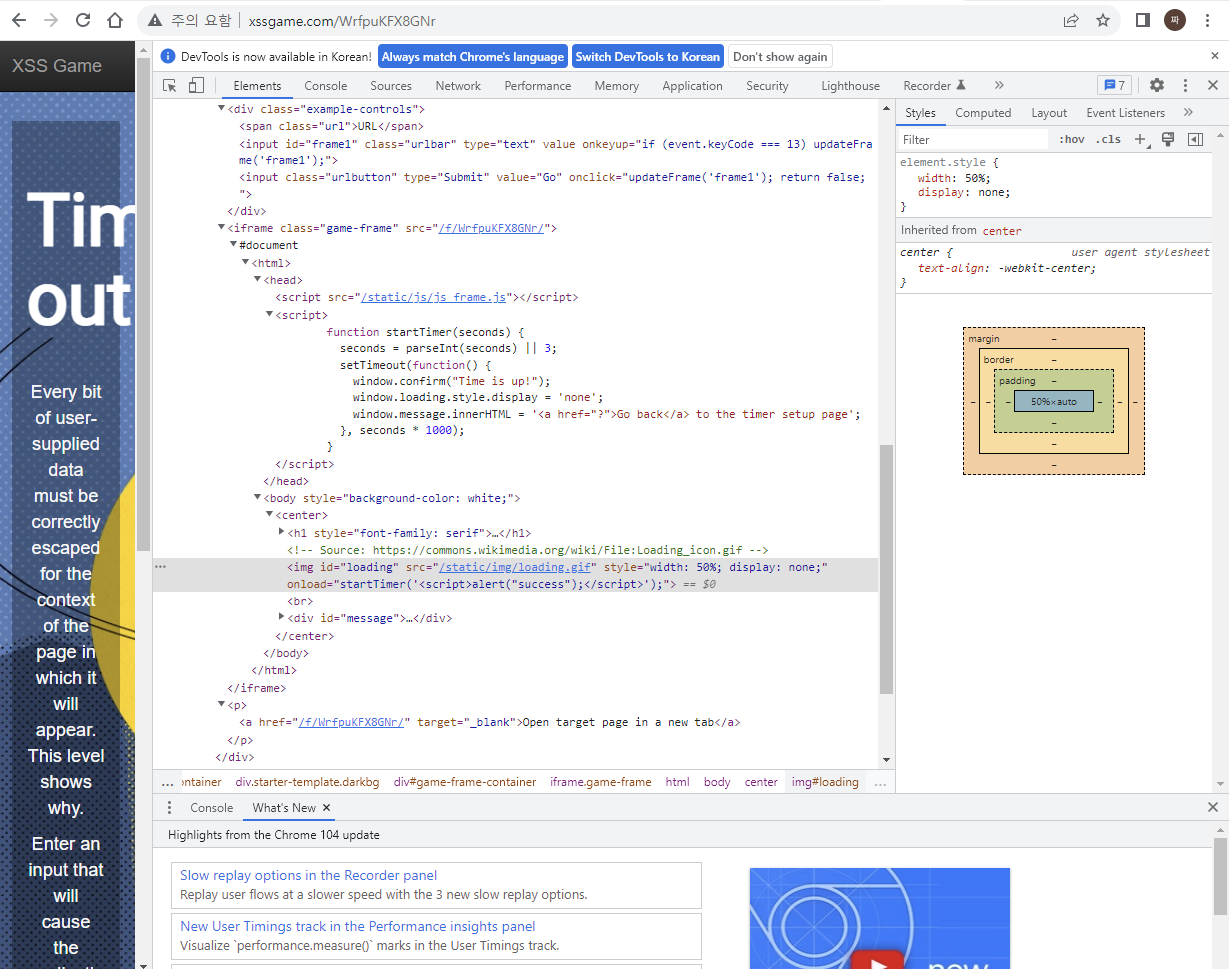Open the Chrome profile avatar

click(x=1175, y=20)
